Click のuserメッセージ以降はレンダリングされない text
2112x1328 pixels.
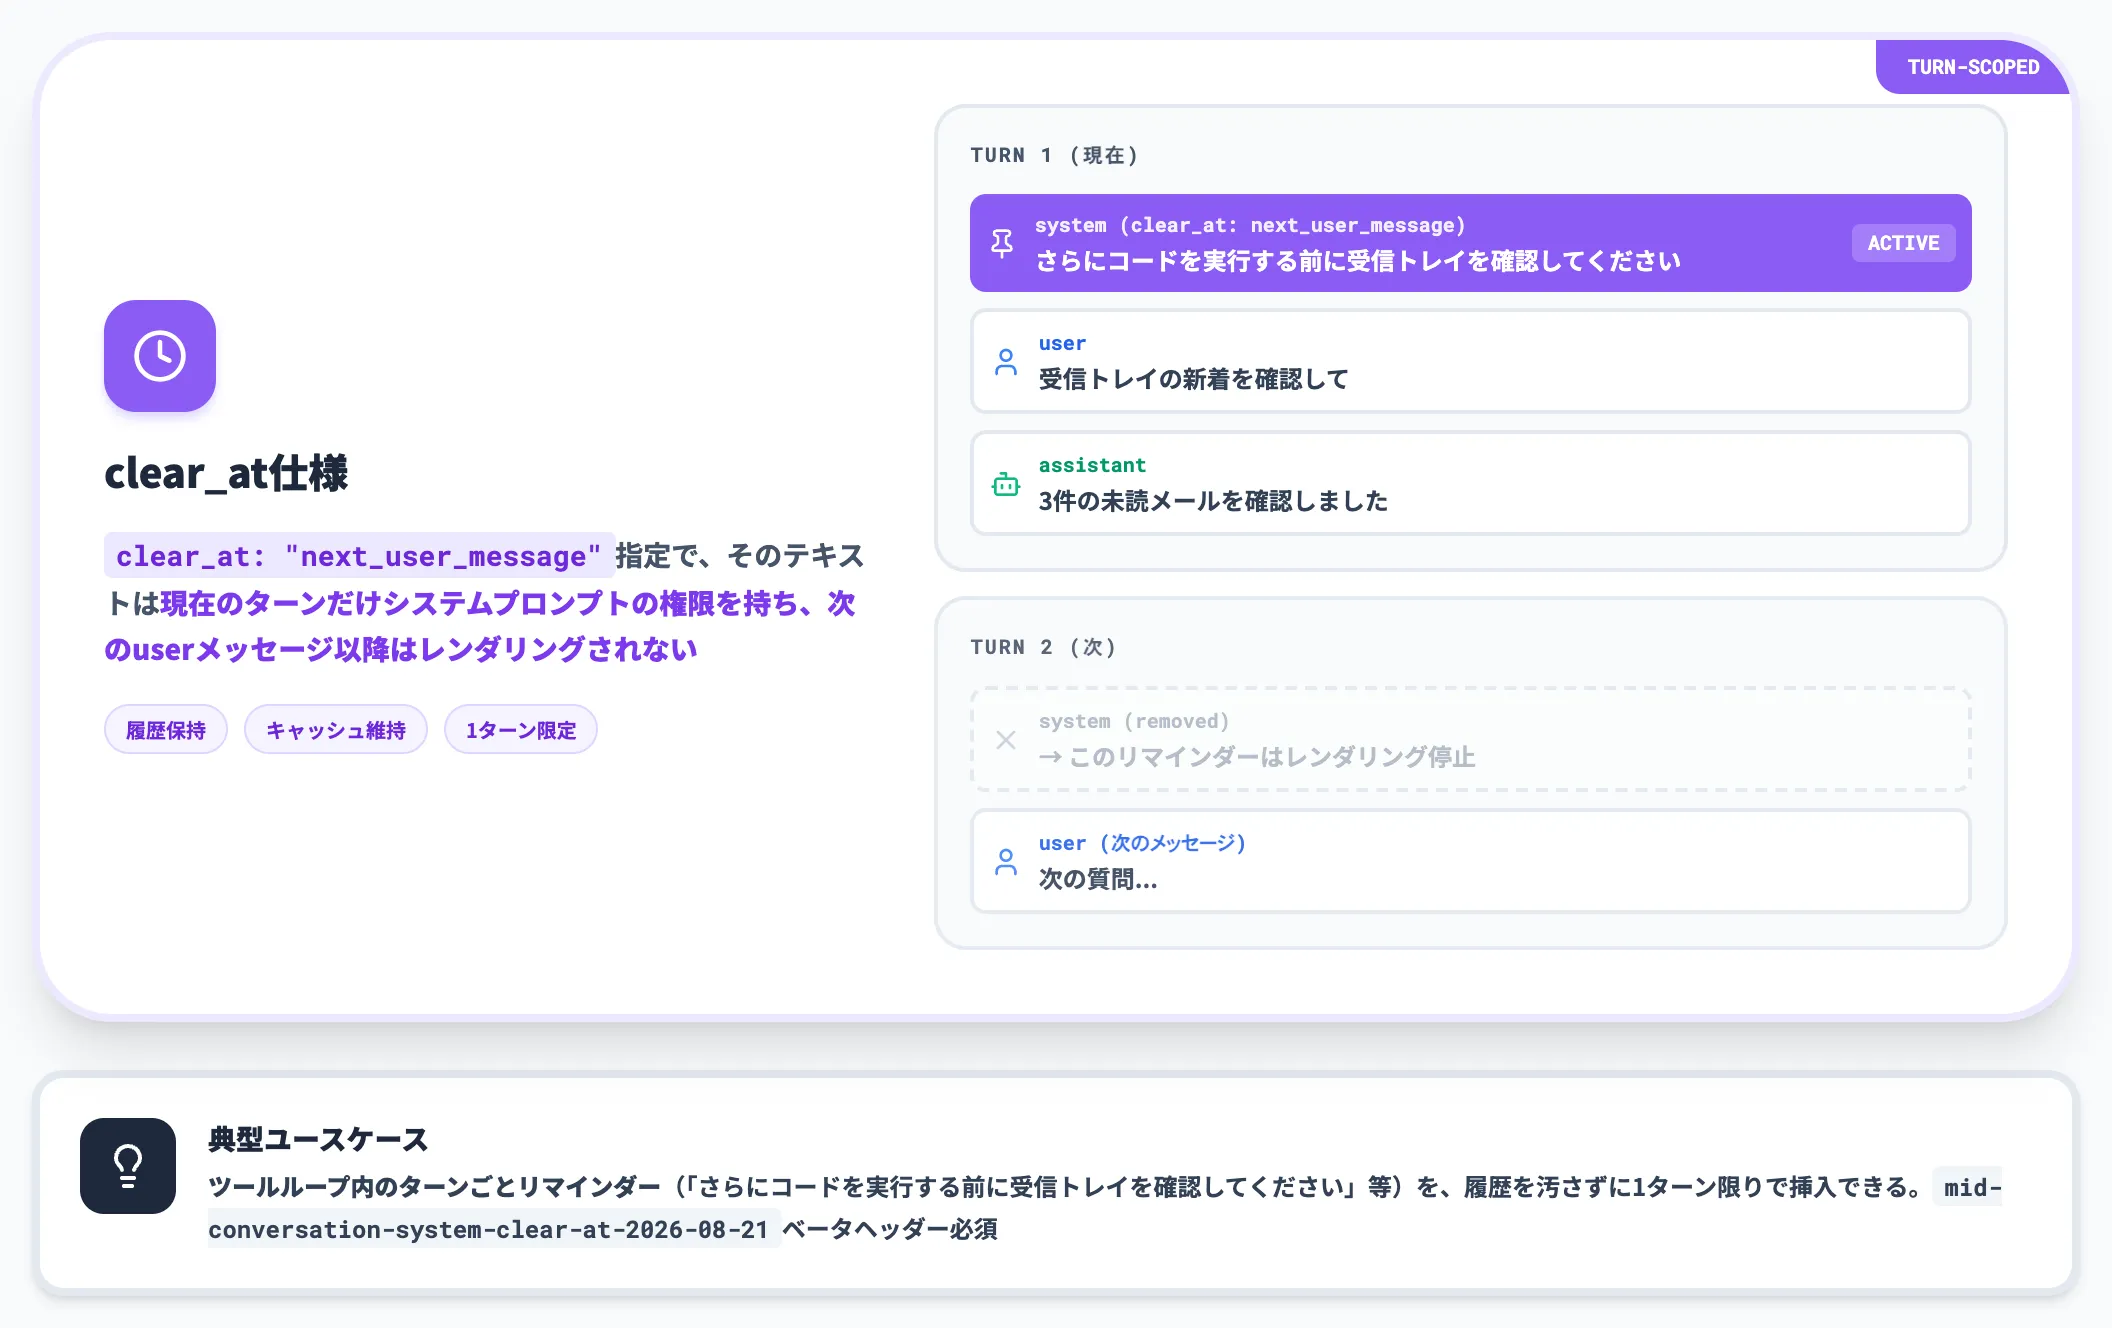coord(400,649)
